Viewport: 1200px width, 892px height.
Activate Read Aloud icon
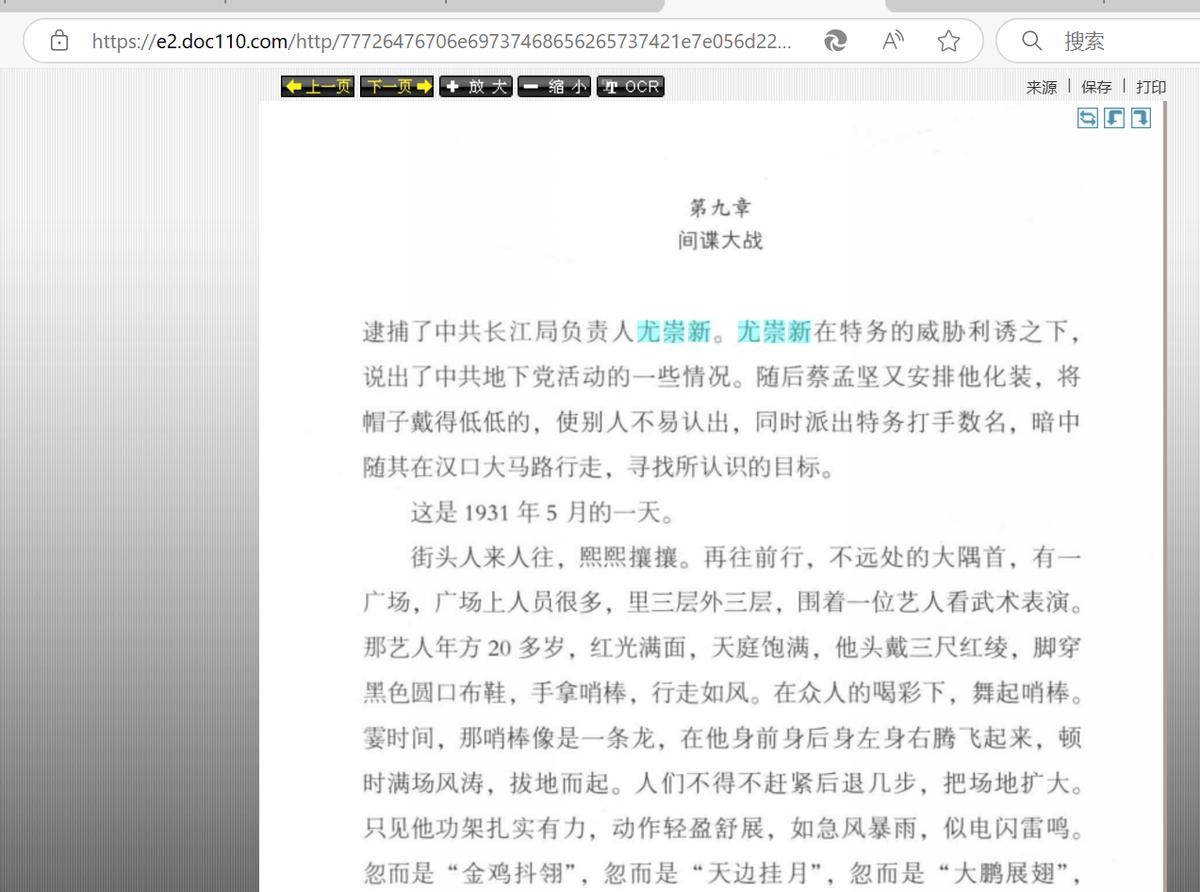[x=893, y=41]
